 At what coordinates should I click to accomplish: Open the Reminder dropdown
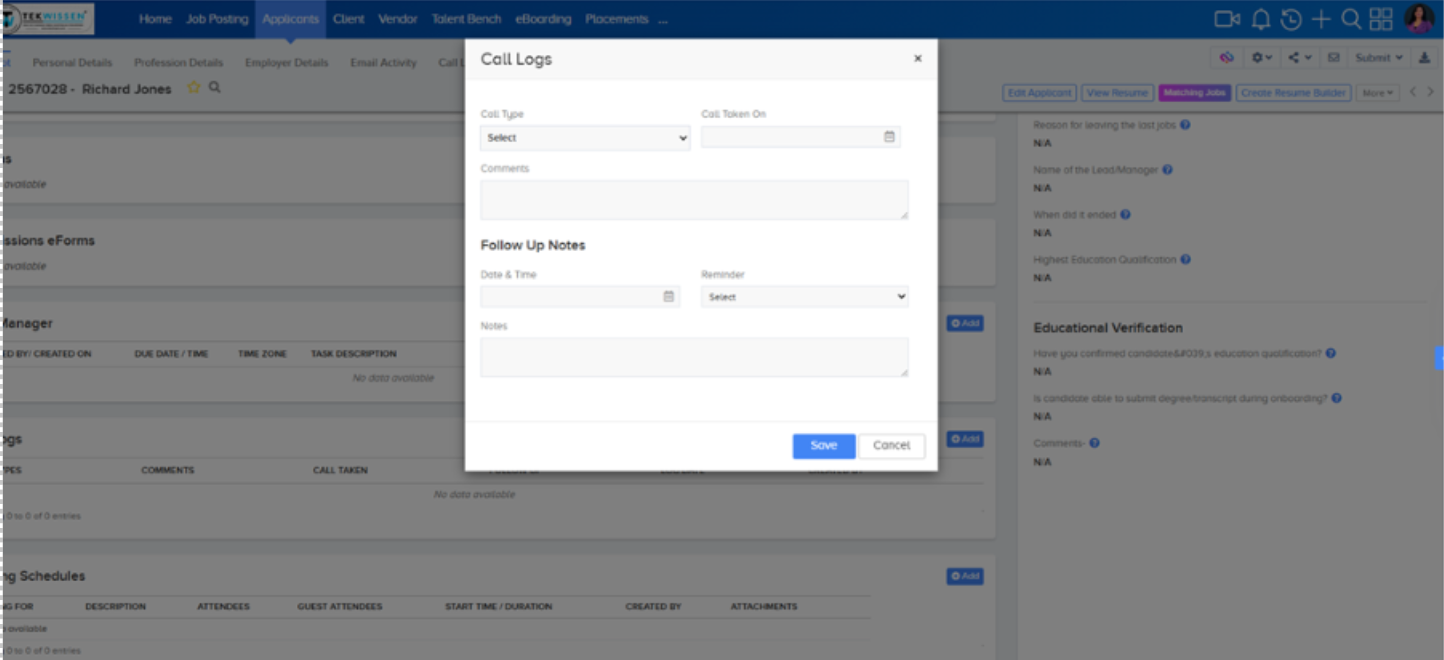(805, 297)
